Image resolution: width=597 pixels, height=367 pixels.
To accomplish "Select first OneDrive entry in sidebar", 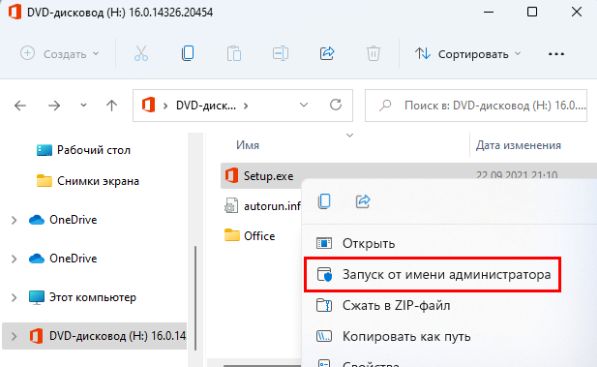I will [63, 220].
